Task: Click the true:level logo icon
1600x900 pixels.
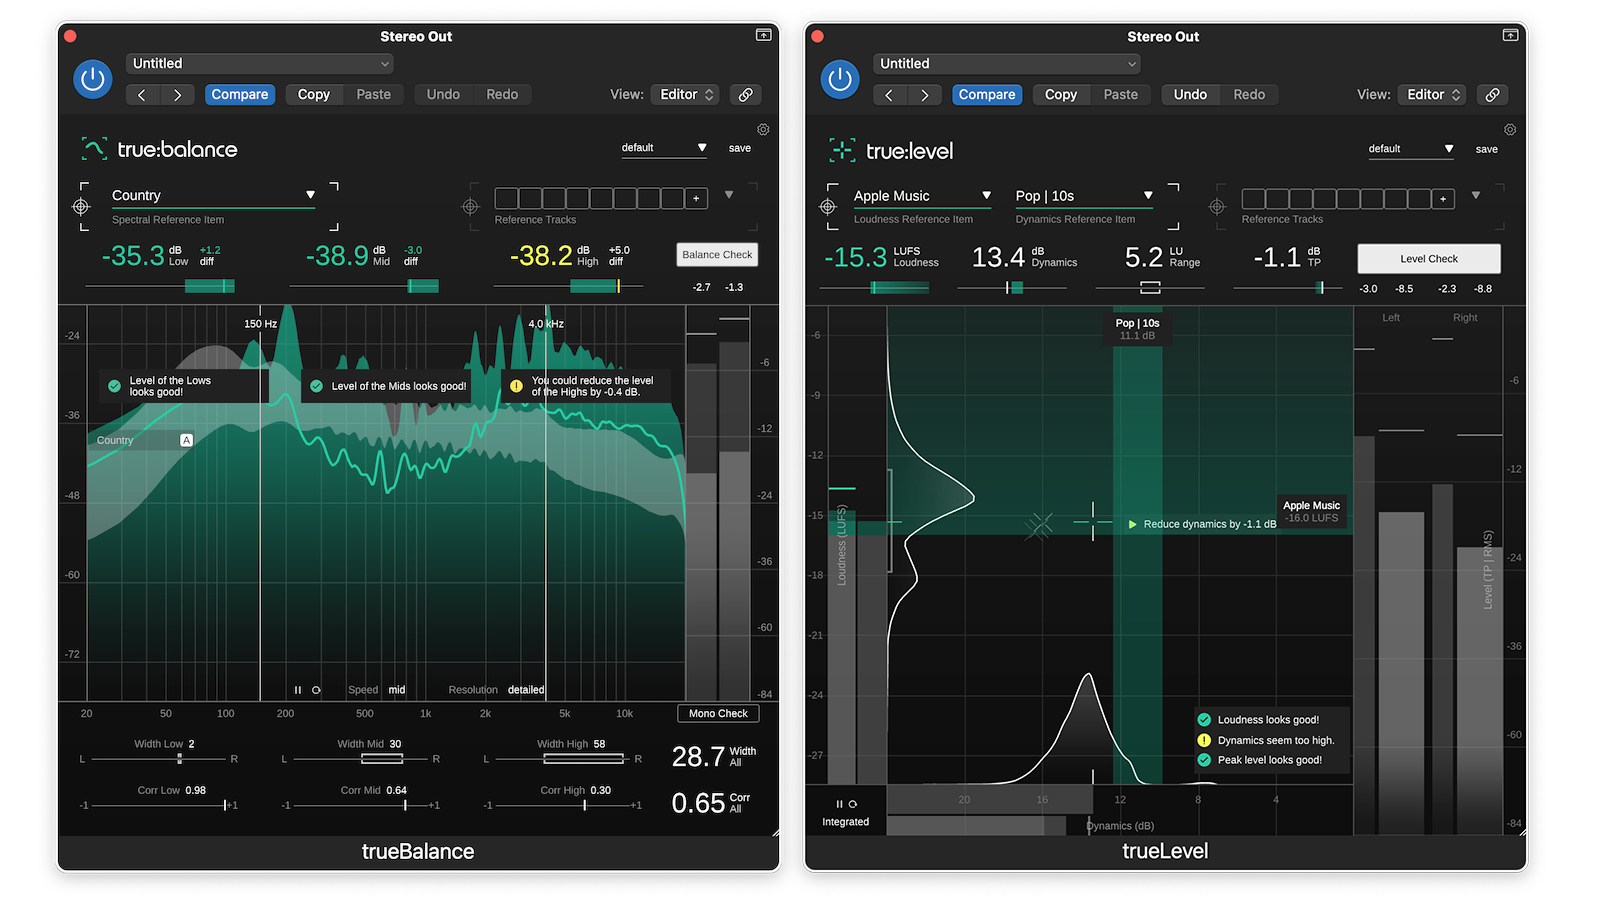Action: click(x=842, y=149)
